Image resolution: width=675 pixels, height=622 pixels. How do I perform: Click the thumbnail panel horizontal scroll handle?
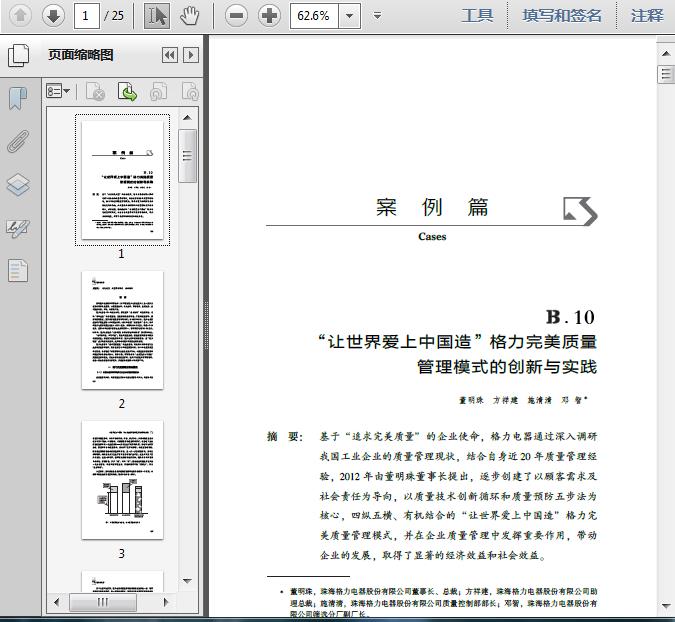[103, 602]
